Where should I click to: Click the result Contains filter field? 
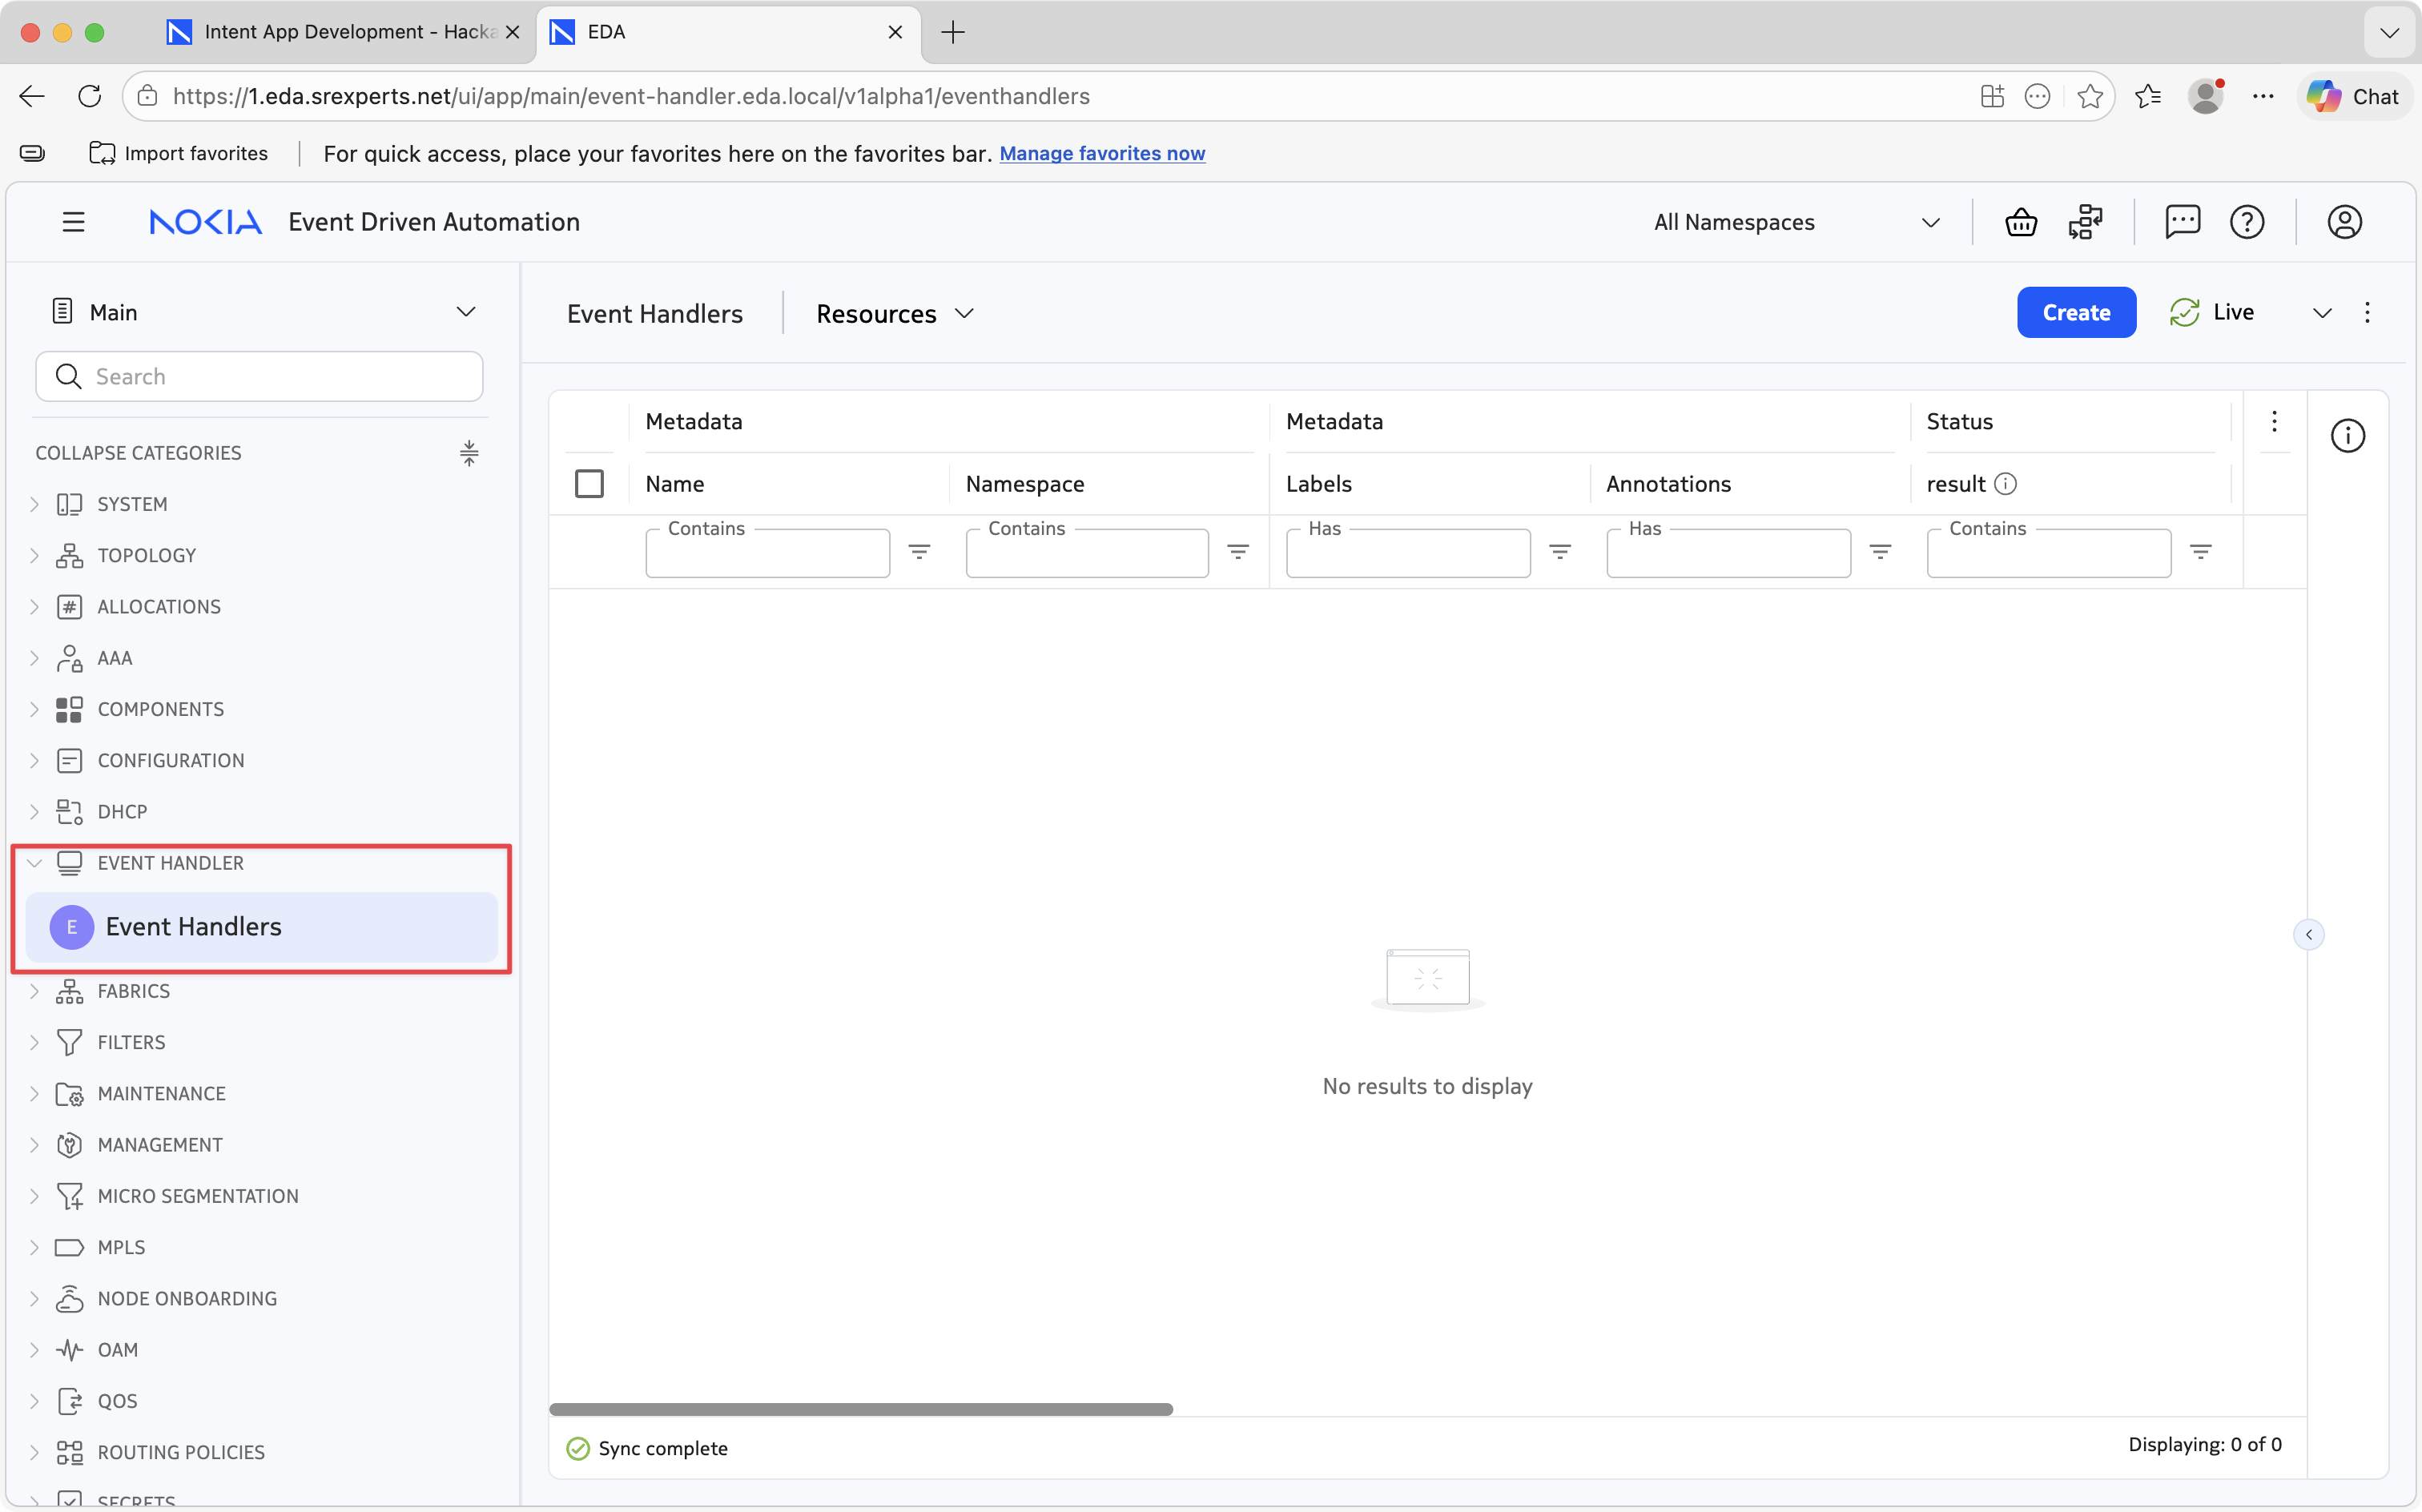click(x=2049, y=553)
